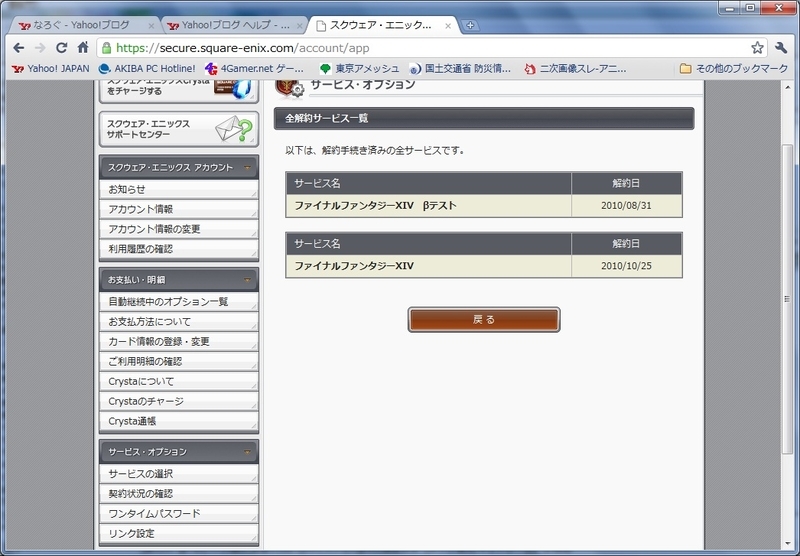
Task: Open 二次画像スレ bookmark
Action: coord(576,68)
